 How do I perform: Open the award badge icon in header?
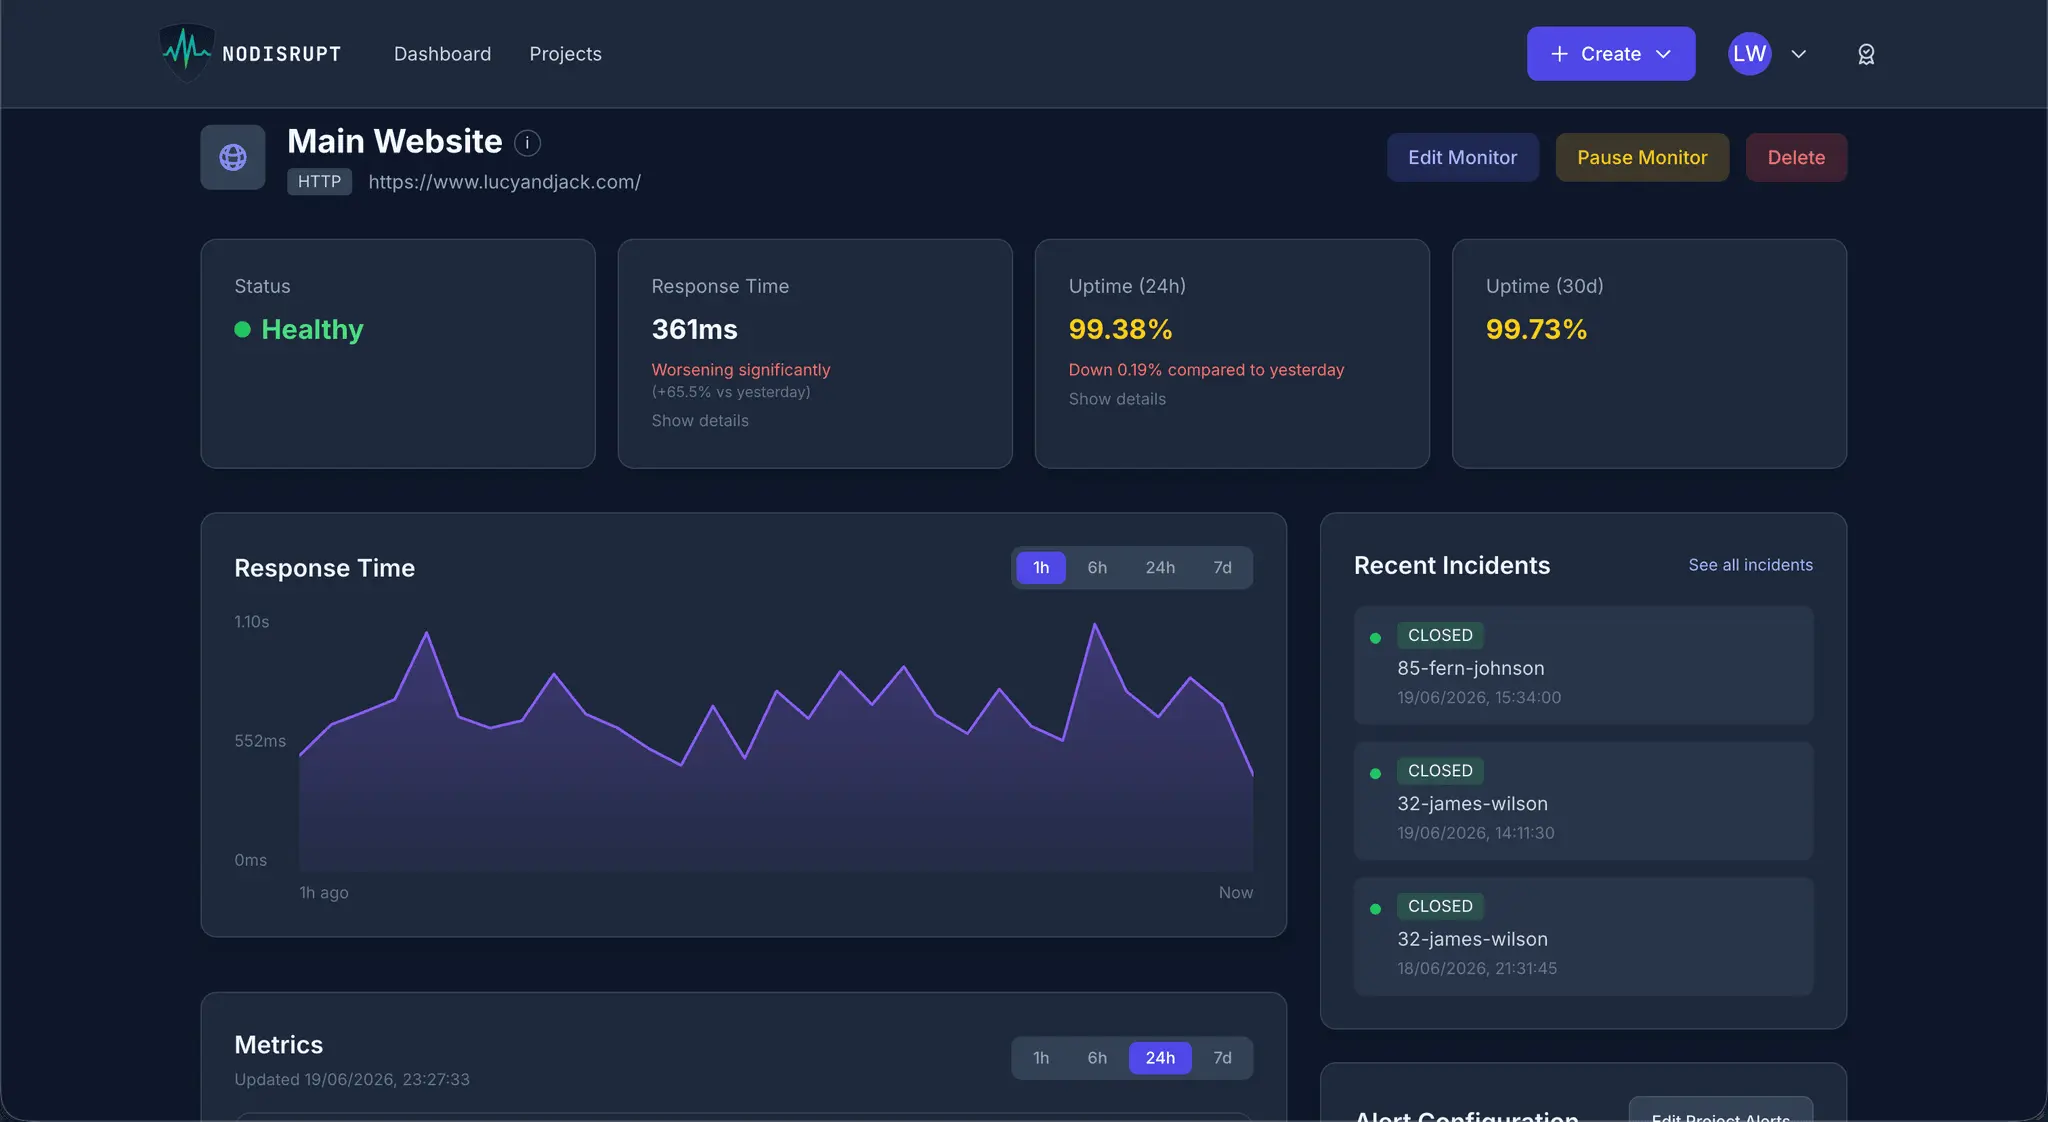[1866, 54]
